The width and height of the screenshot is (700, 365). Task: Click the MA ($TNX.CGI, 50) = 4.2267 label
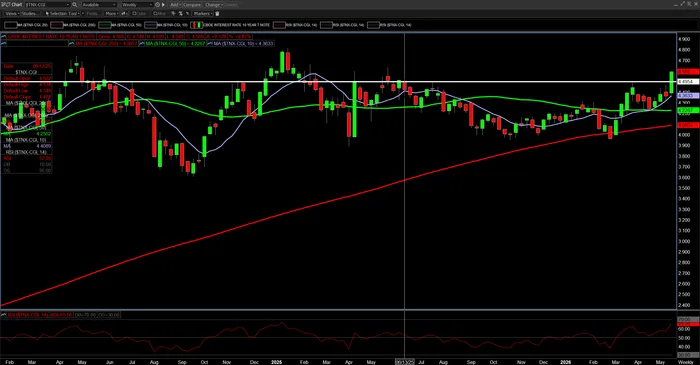pyautogui.click(x=175, y=43)
